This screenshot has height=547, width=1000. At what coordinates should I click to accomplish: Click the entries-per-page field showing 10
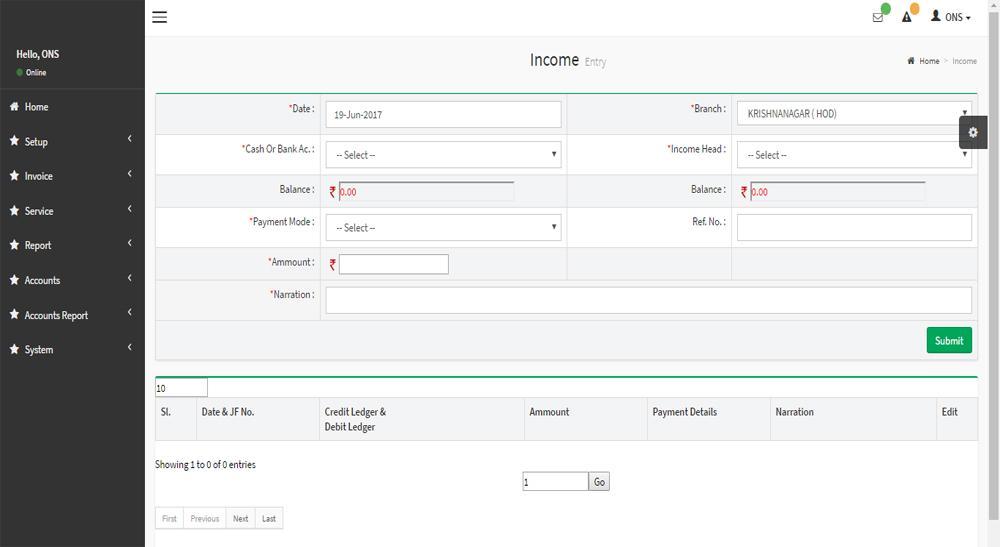181,388
